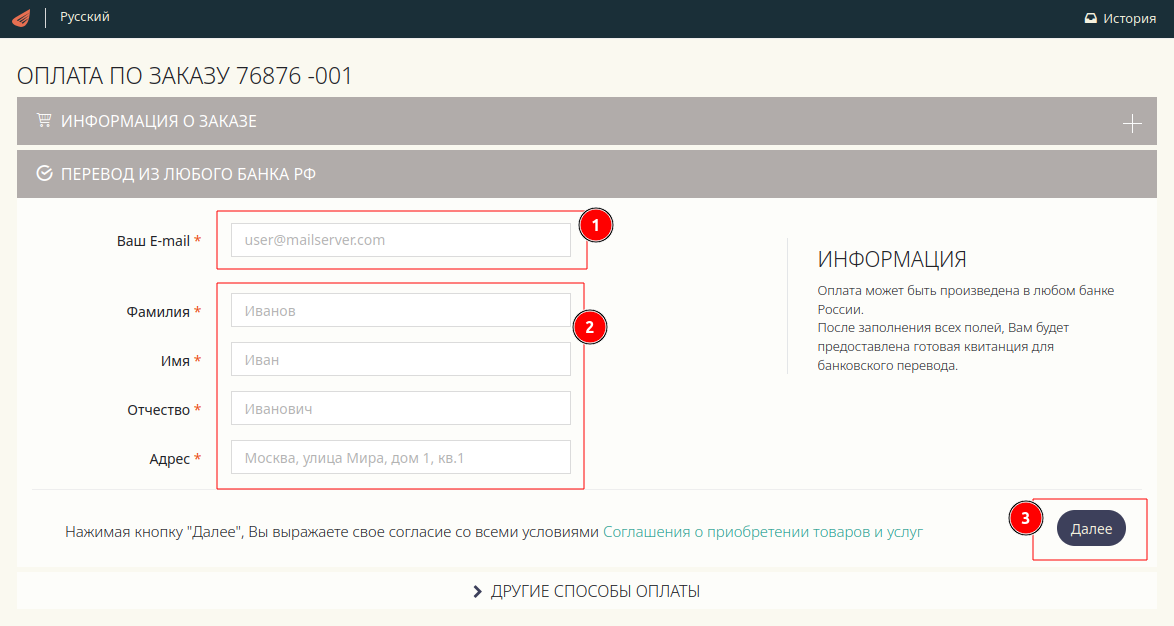The width and height of the screenshot is (1174, 626).
Task: Expand ДРУГИЕ СПОСОБЫ ОПЛАТЫ section
Action: coord(587,591)
